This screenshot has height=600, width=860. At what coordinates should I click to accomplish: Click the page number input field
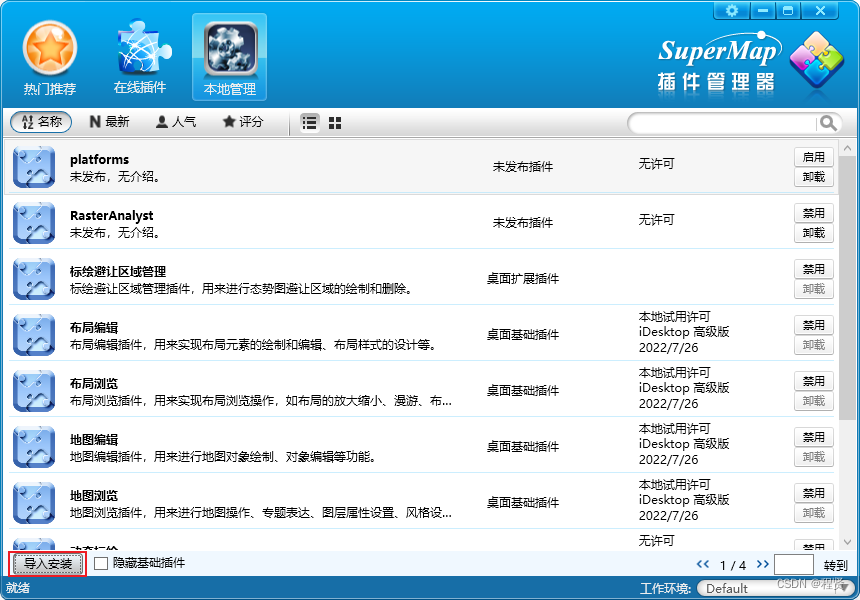click(794, 564)
